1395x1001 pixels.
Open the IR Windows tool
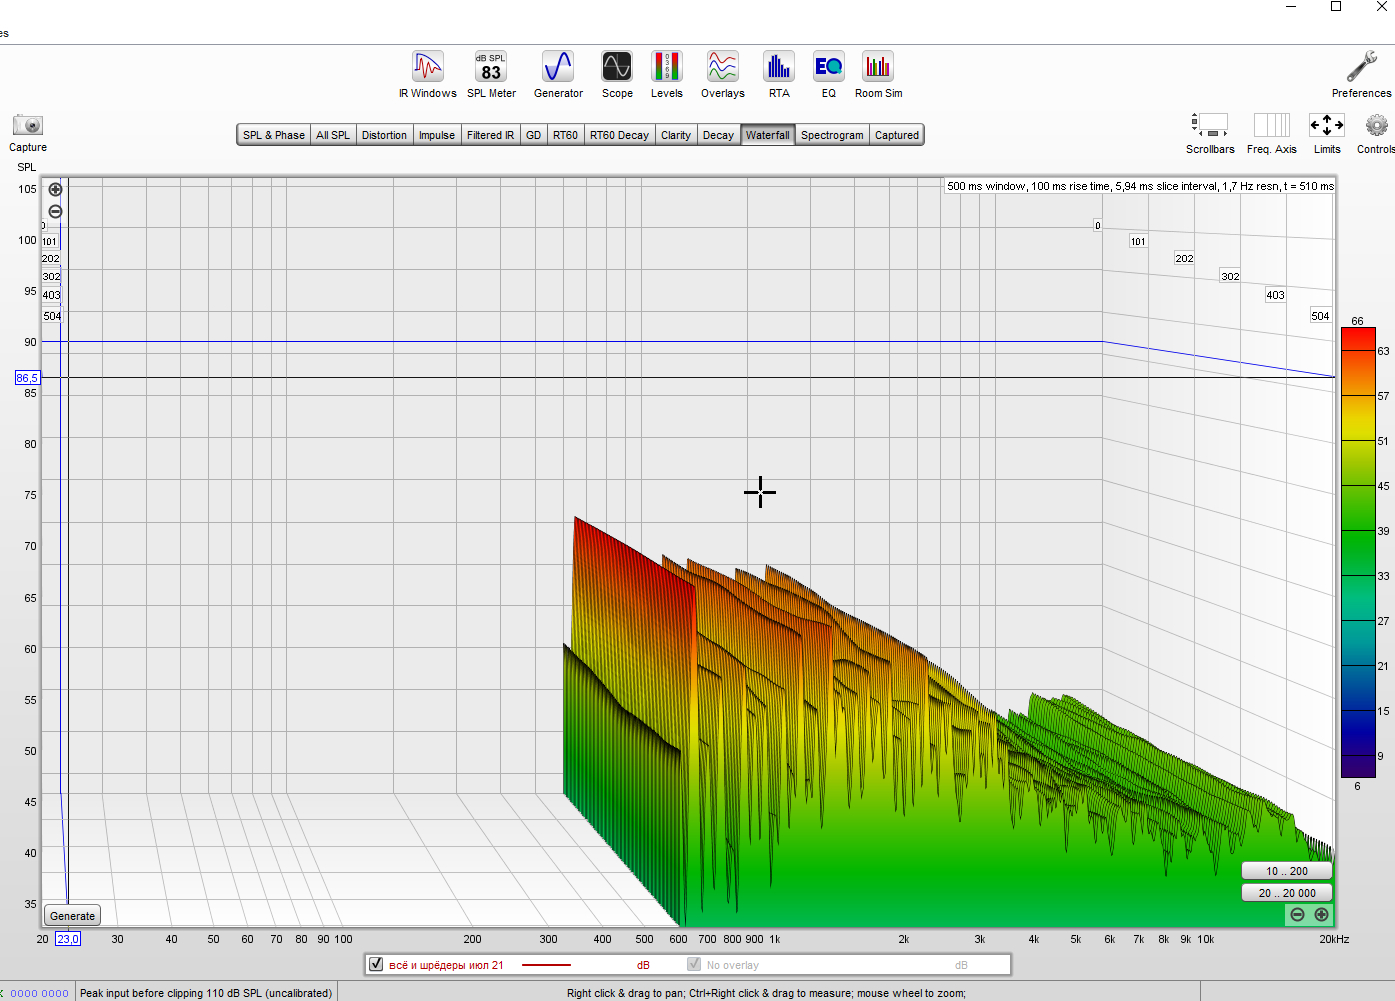(427, 68)
